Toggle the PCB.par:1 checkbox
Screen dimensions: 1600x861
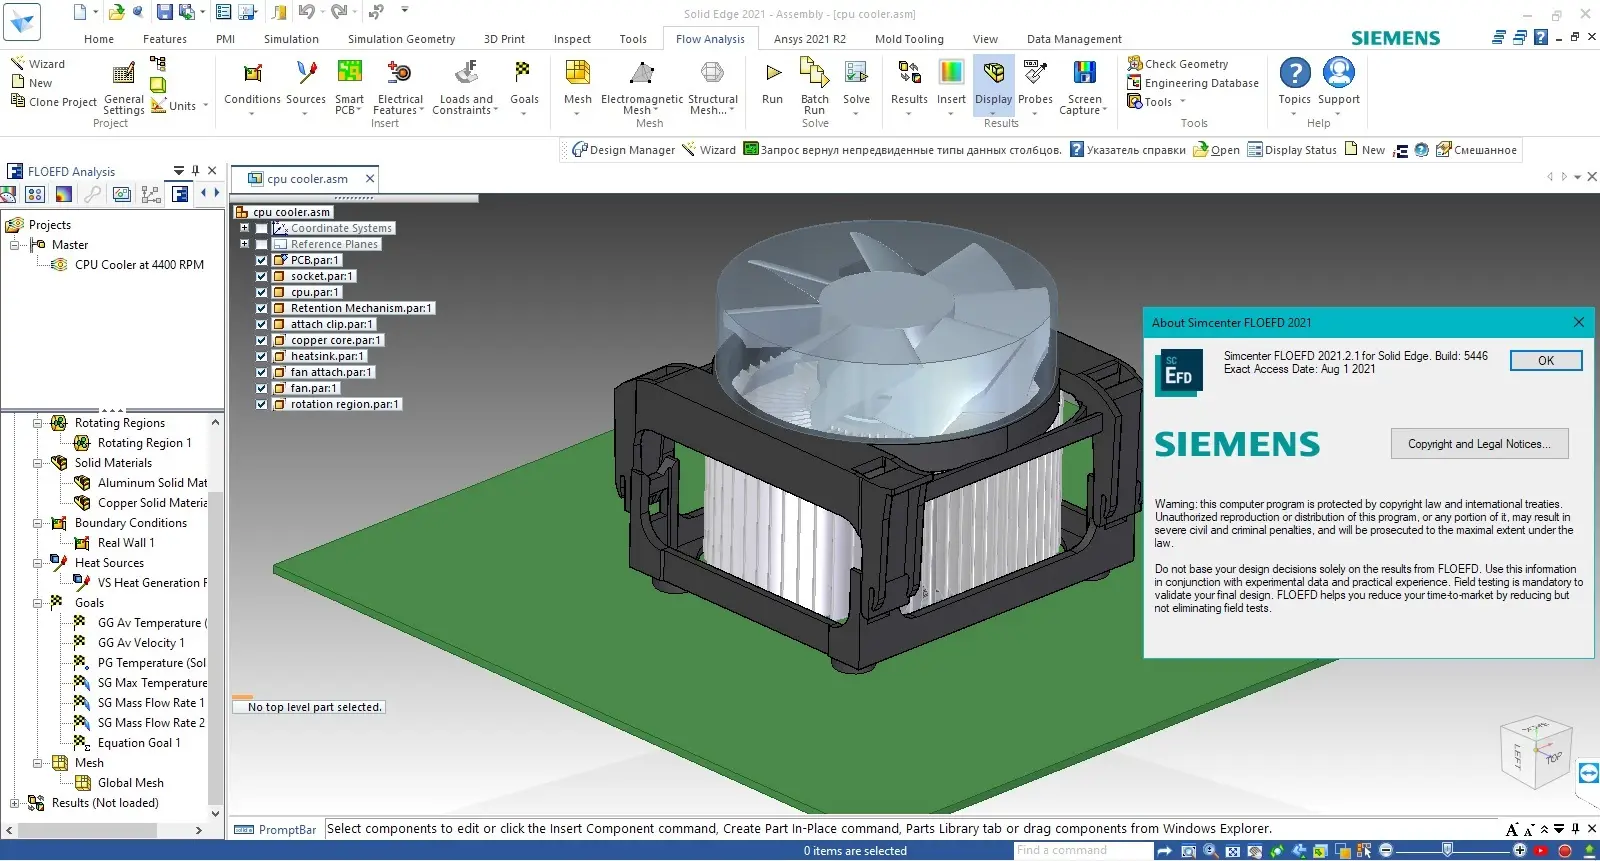[262, 260]
